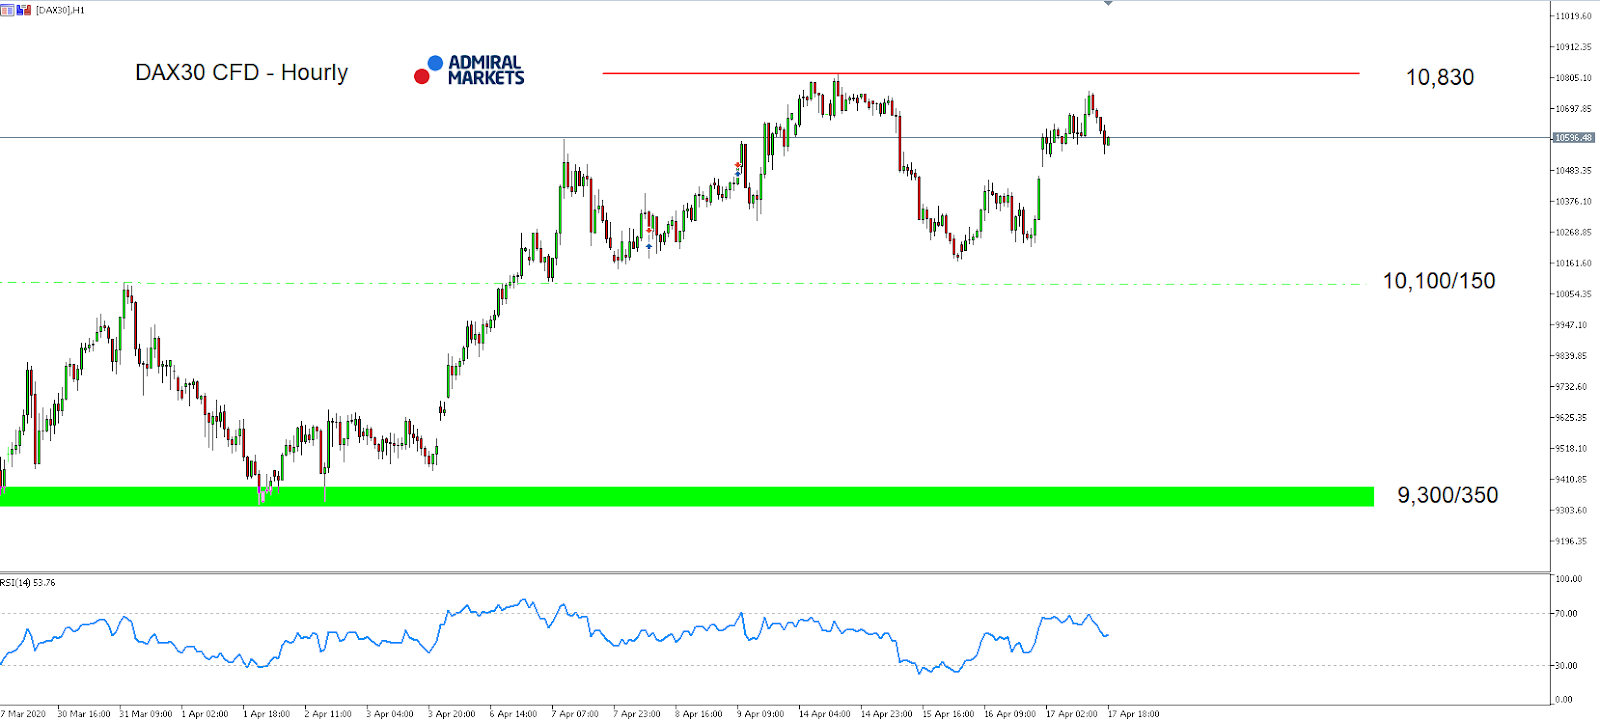
Task: Click price axis value 10805.10
Action: 1573,78
